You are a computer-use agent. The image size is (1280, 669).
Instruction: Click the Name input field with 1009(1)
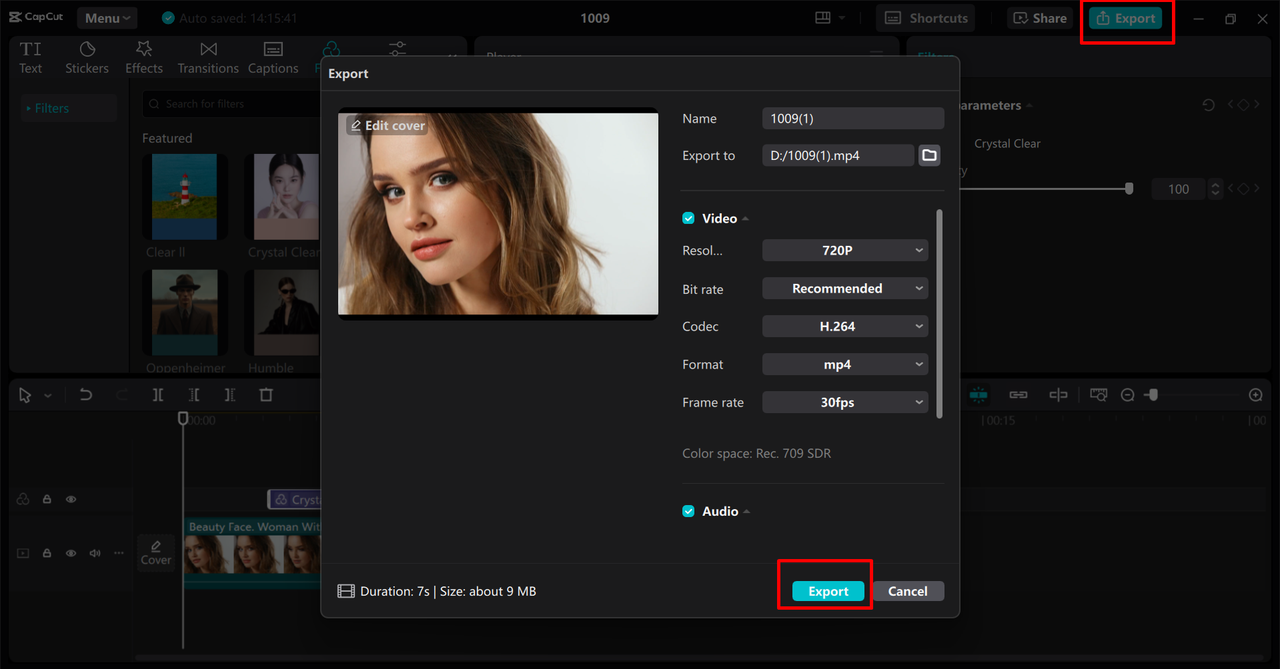[x=852, y=118]
